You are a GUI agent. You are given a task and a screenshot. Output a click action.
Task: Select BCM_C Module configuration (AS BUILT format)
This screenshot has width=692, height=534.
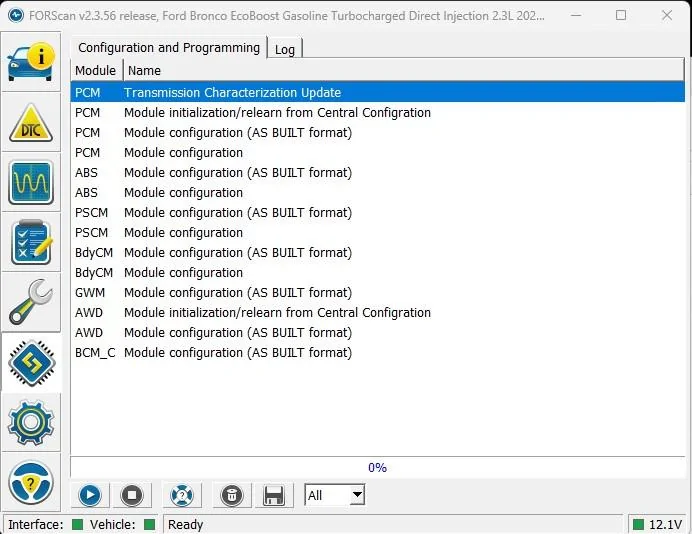click(378, 353)
